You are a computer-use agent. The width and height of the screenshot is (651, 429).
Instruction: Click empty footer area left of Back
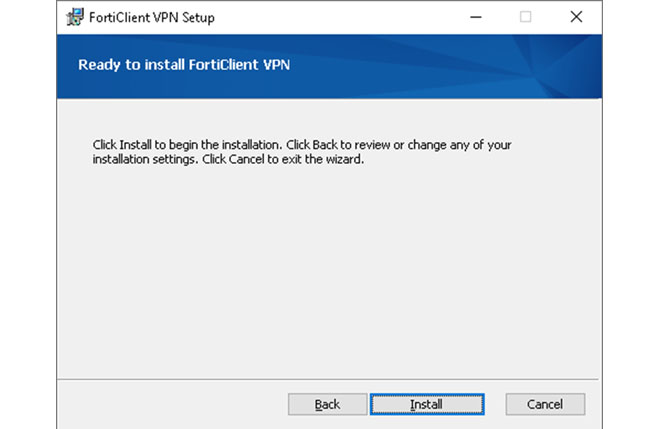pyautogui.click(x=170, y=404)
